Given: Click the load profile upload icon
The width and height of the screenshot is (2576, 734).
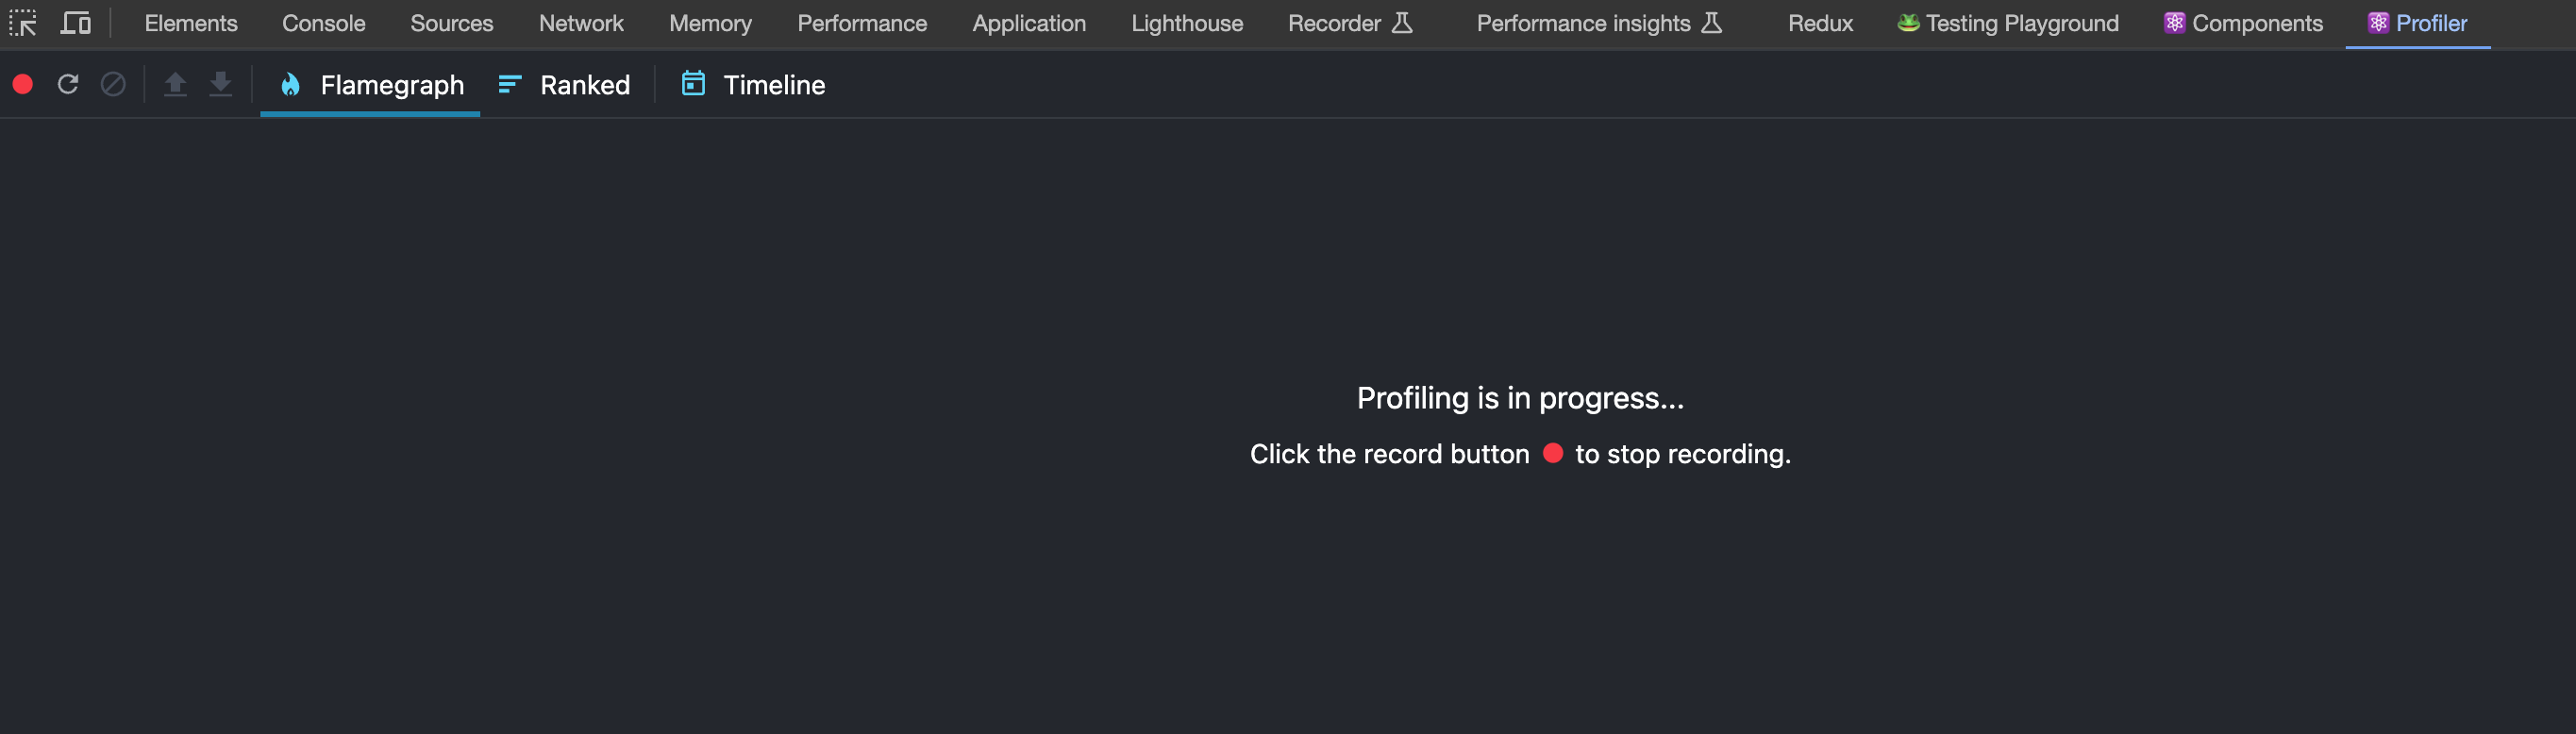Looking at the screenshot, I should click(x=175, y=85).
